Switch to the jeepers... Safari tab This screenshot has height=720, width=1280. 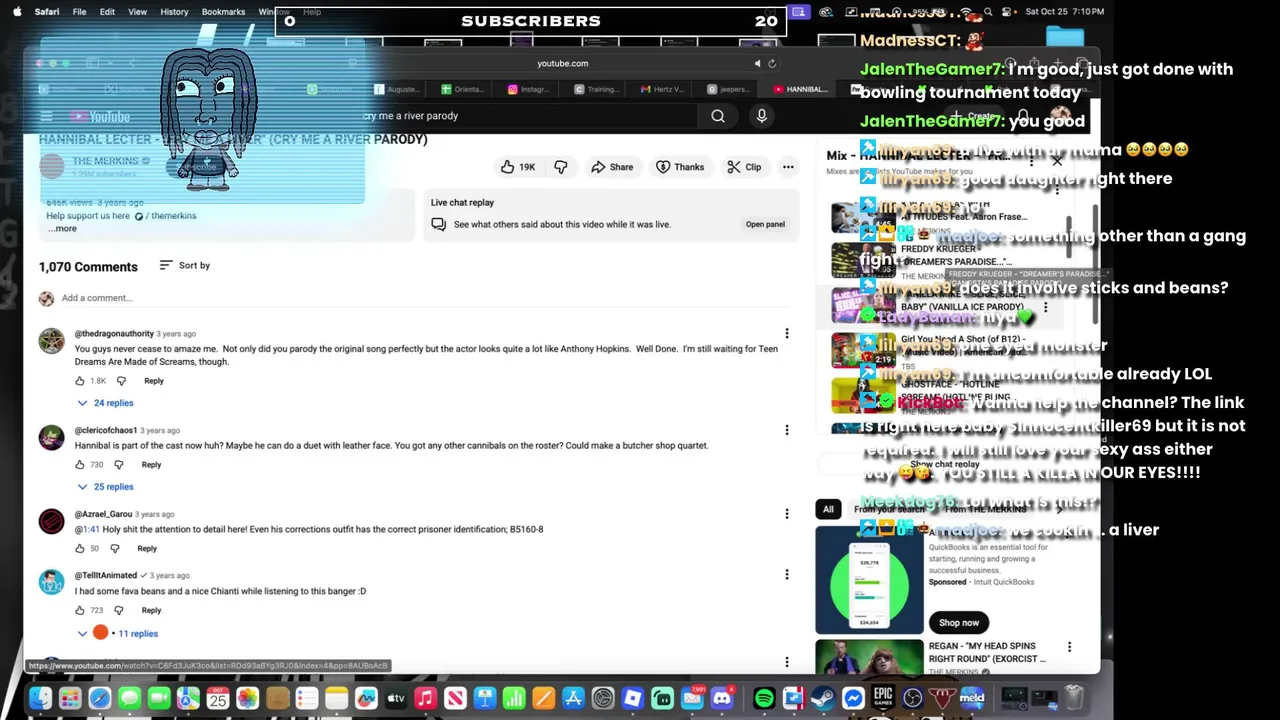[x=728, y=89]
